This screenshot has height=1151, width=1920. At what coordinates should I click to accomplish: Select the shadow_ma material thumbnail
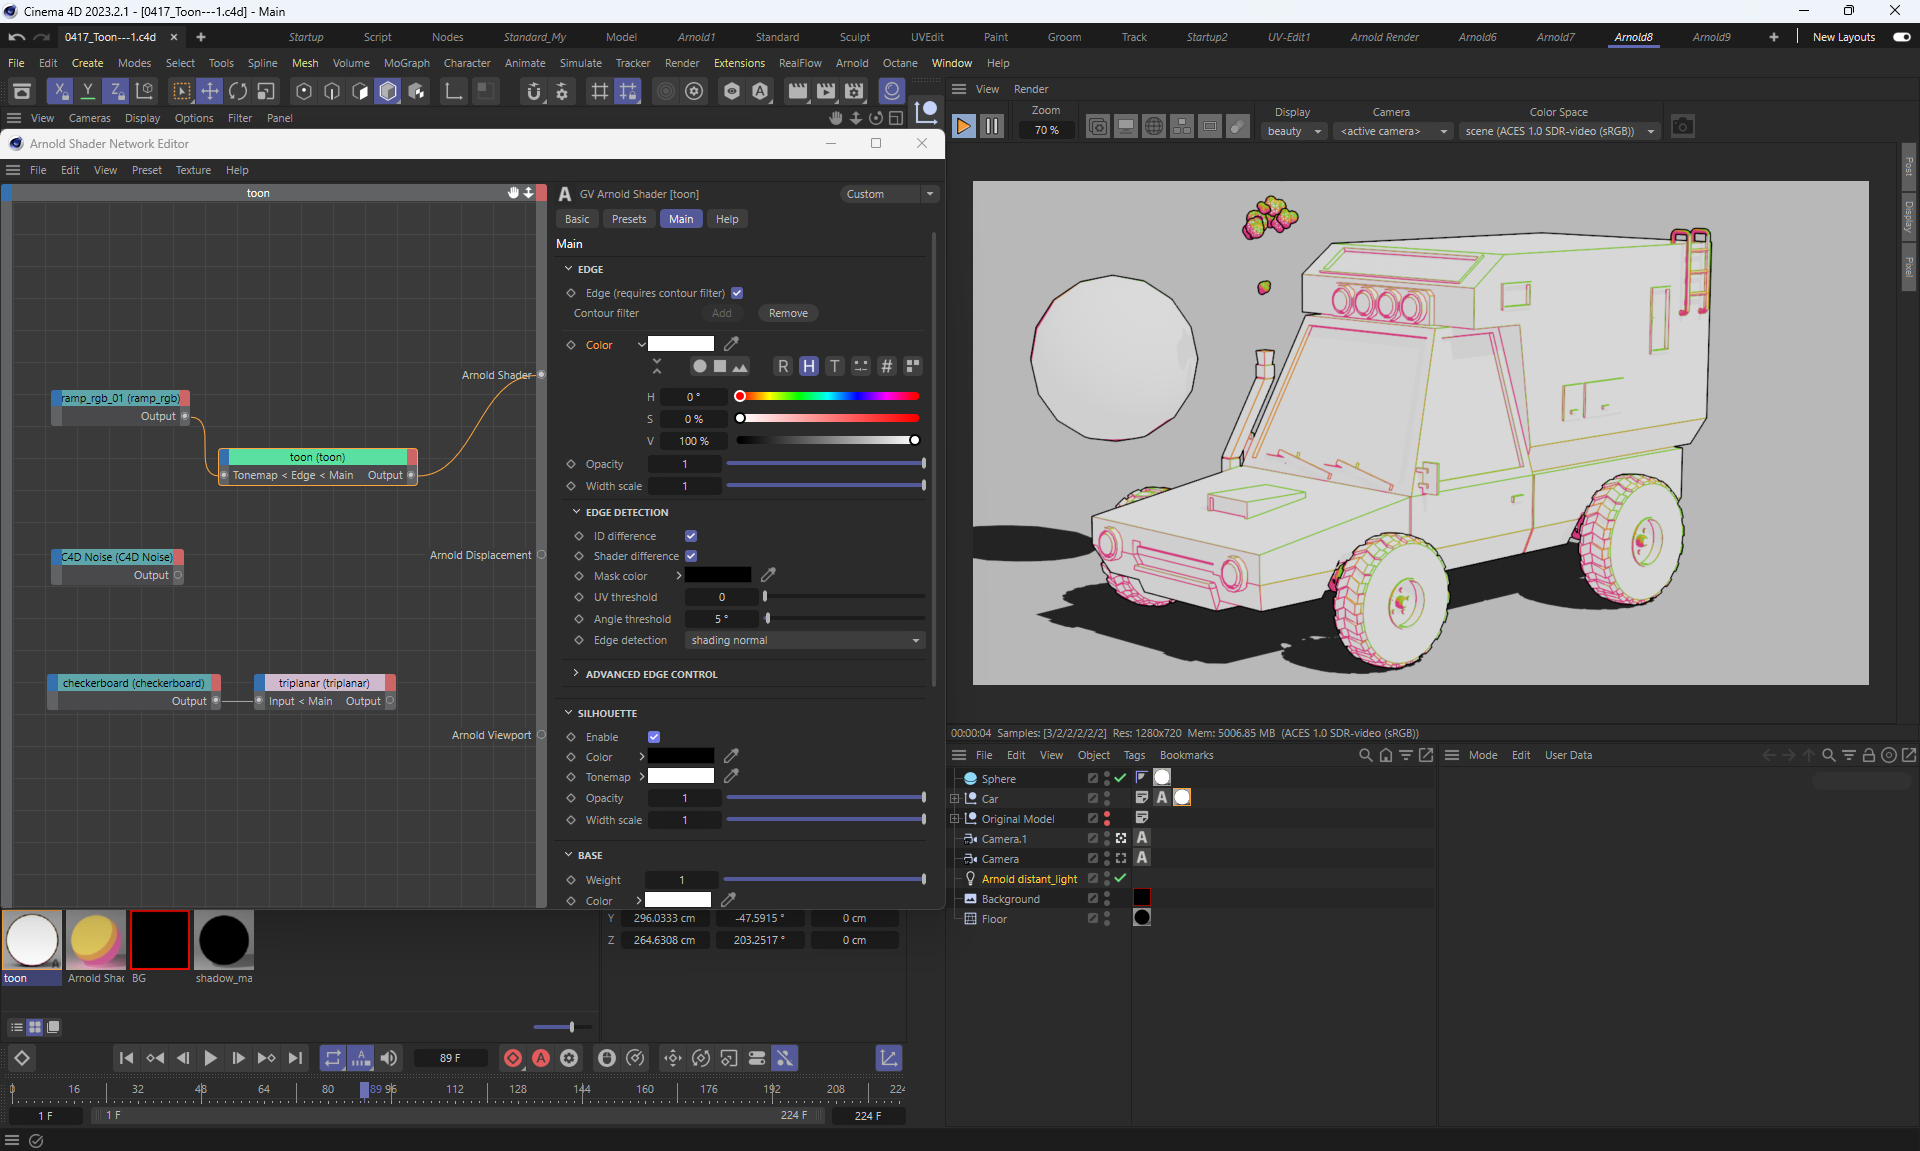tap(223, 940)
